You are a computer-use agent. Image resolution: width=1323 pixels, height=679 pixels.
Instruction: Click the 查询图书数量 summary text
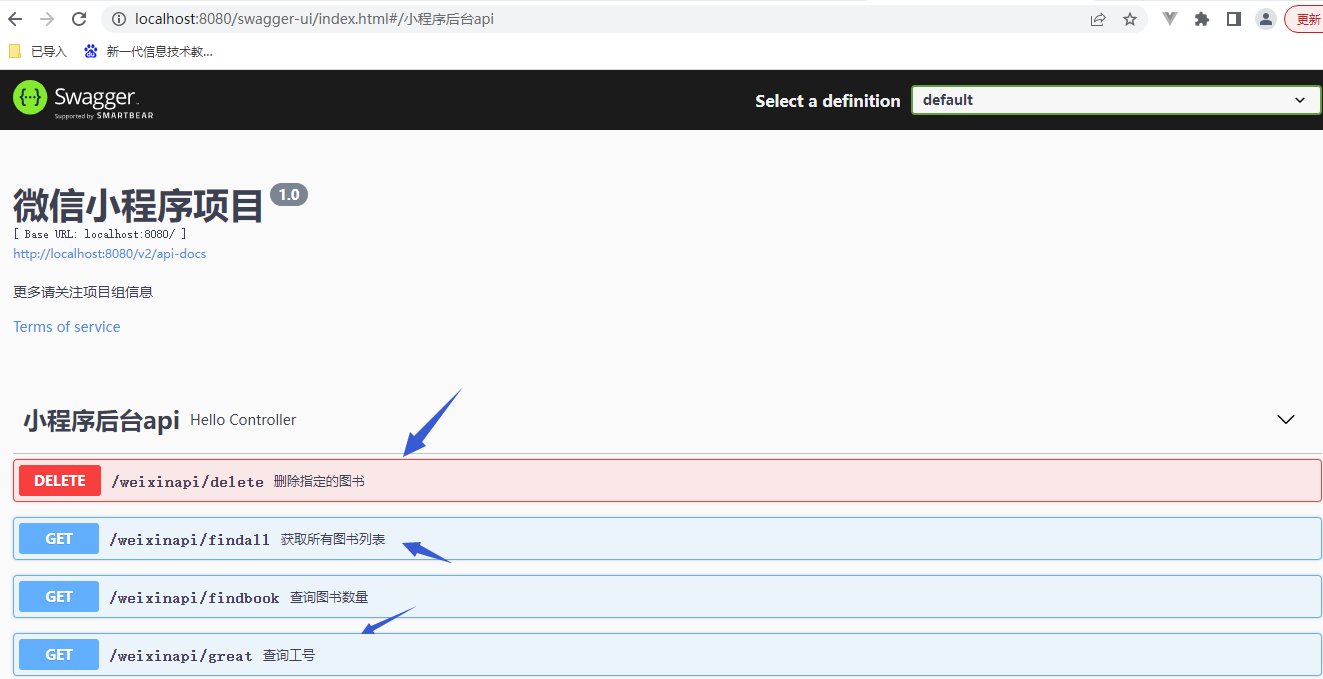(x=329, y=598)
